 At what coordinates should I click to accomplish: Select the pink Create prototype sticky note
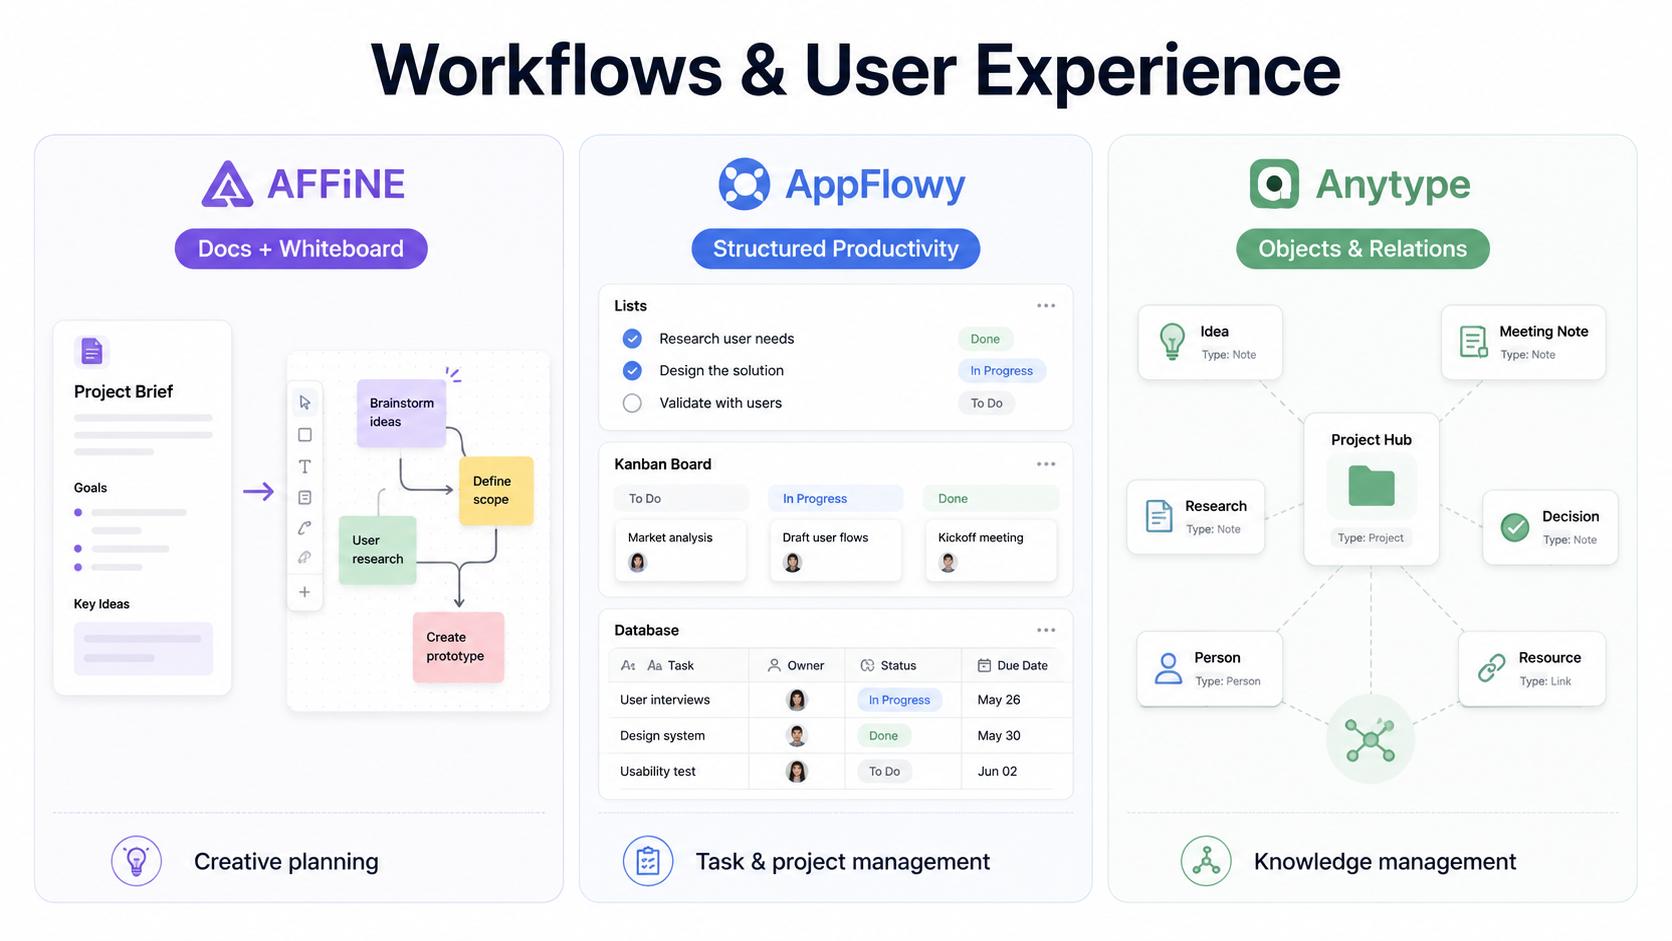(458, 647)
